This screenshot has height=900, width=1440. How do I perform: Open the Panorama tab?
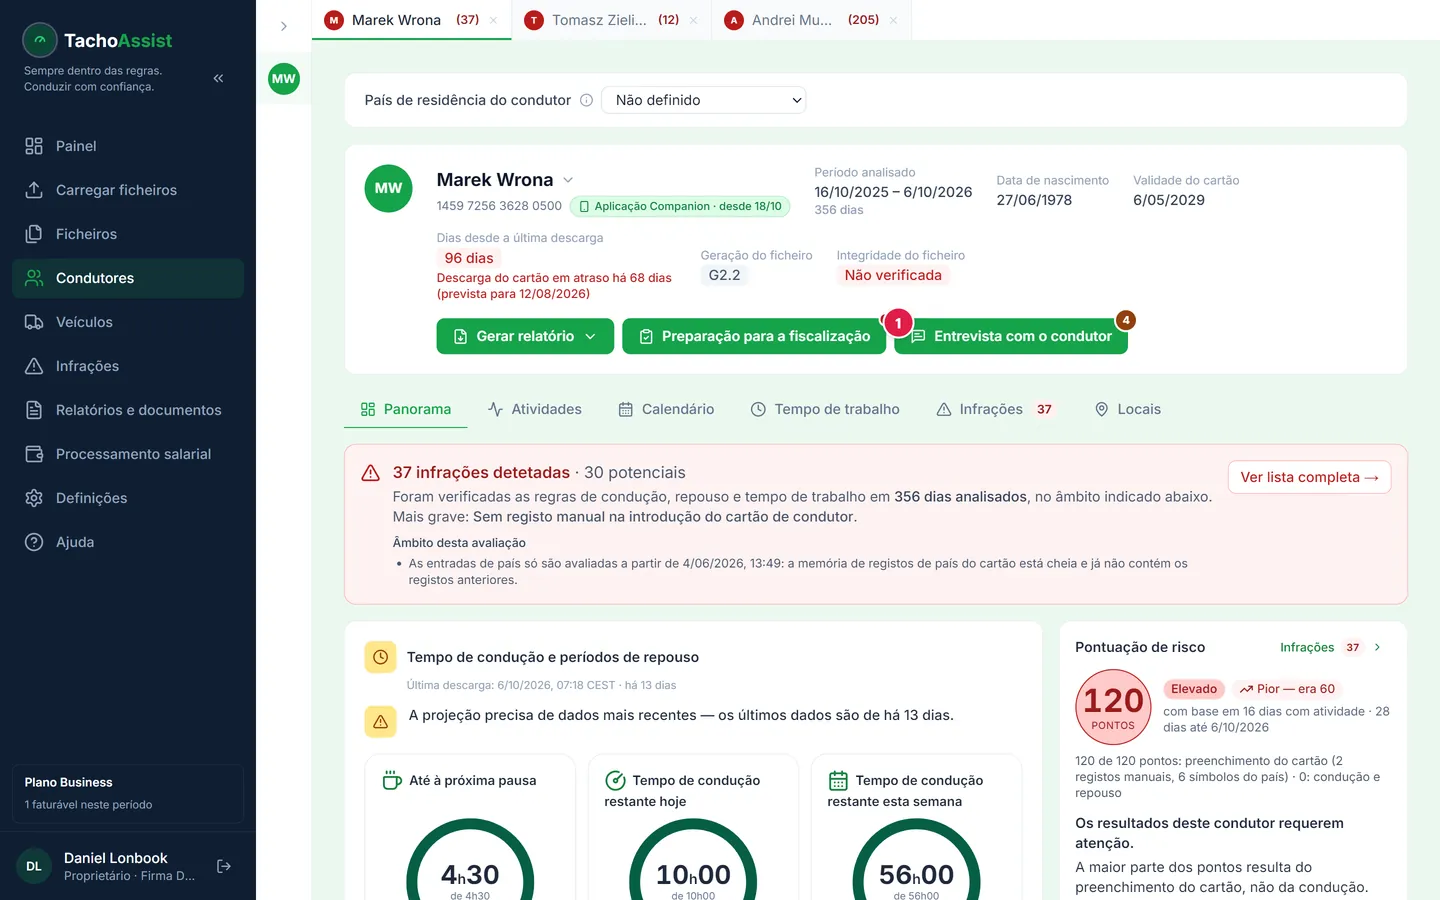pos(406,409)
